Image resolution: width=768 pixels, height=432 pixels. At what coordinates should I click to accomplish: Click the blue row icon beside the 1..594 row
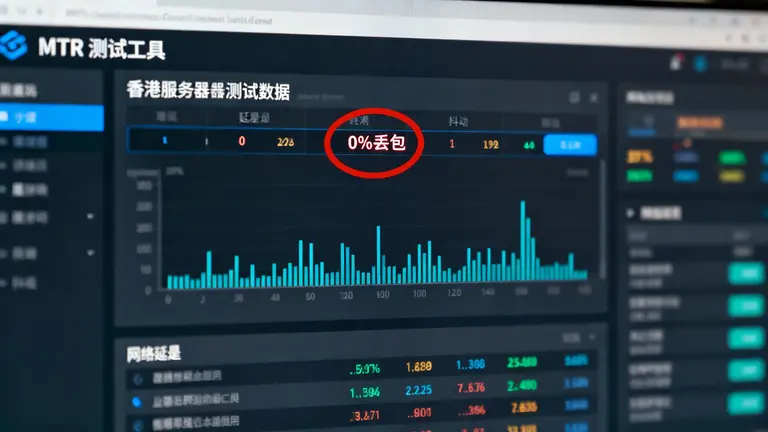[x=137, y=402]
